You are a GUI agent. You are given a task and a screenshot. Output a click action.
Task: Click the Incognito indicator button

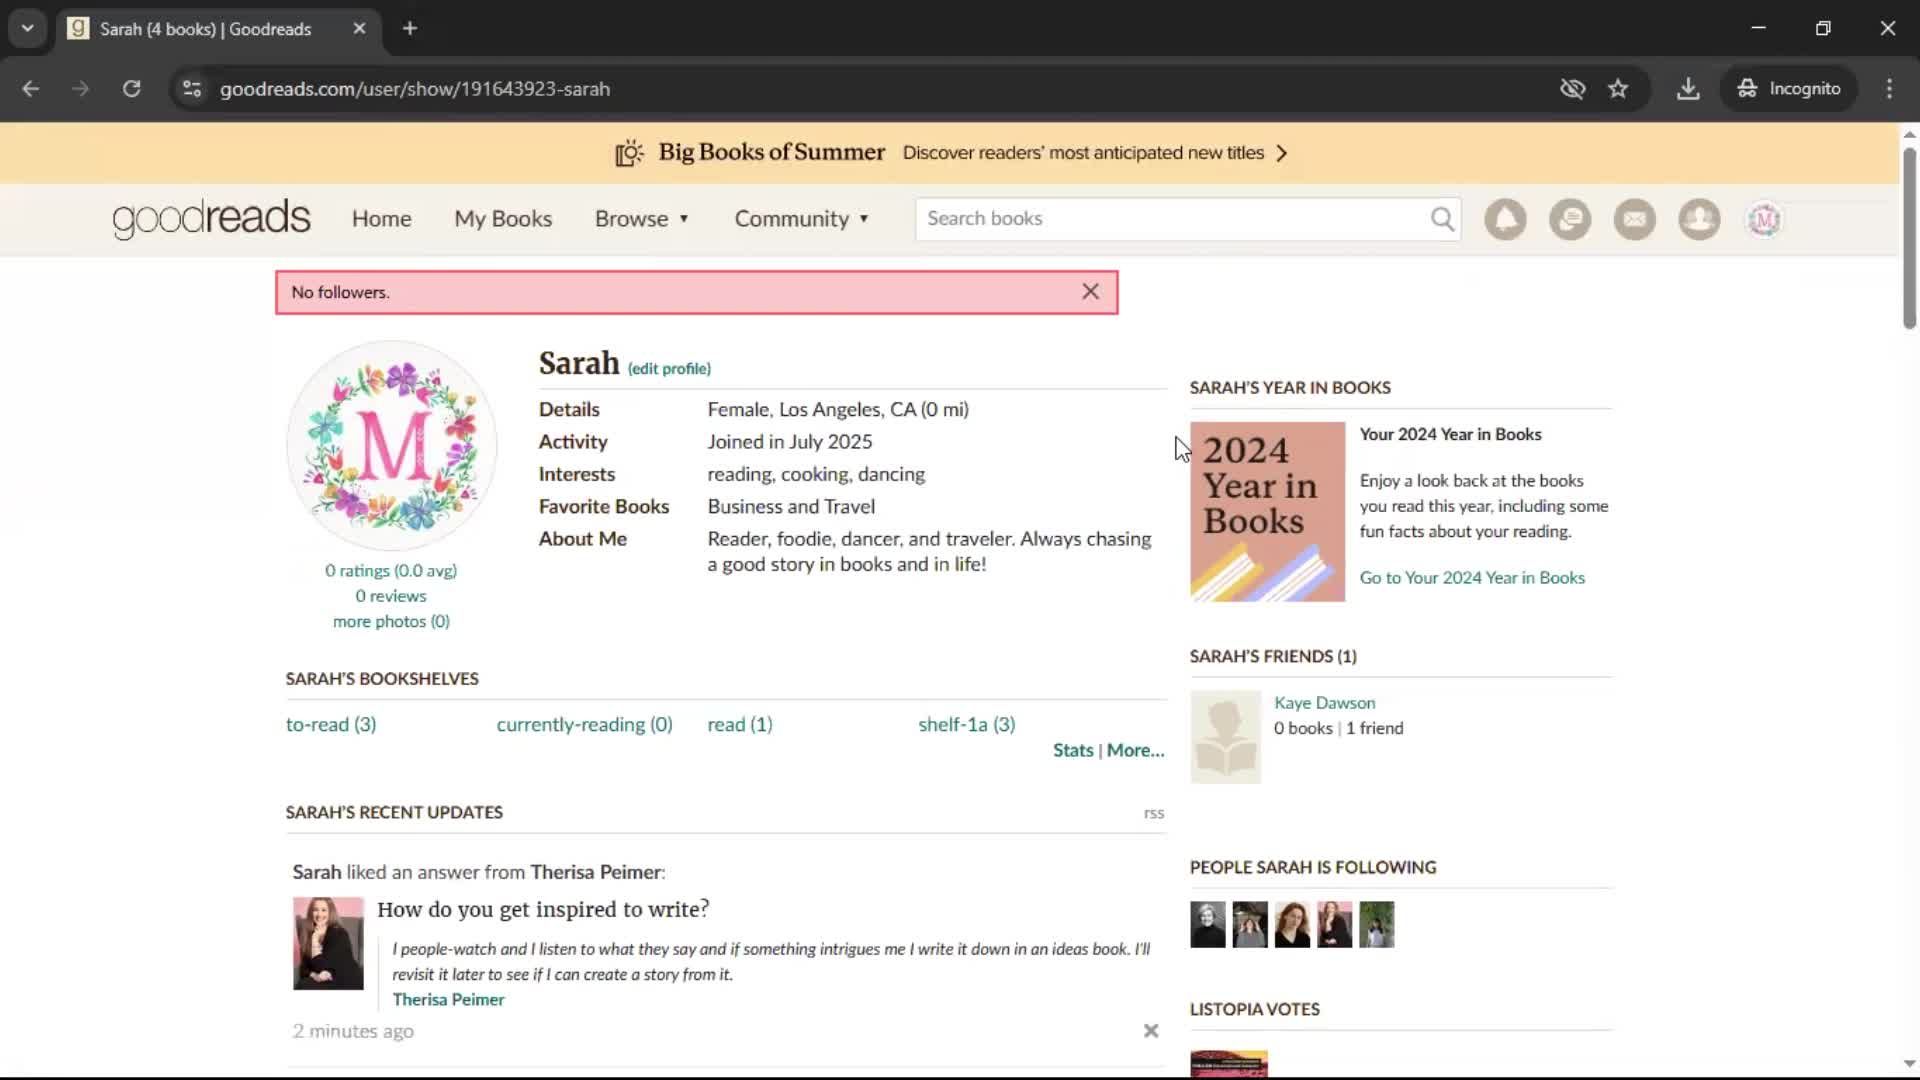click(1789, 89)
